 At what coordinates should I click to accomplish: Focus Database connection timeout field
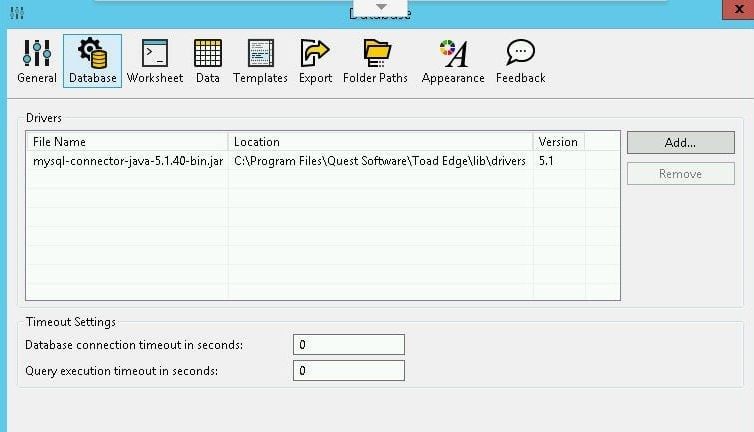pos(349,344)
